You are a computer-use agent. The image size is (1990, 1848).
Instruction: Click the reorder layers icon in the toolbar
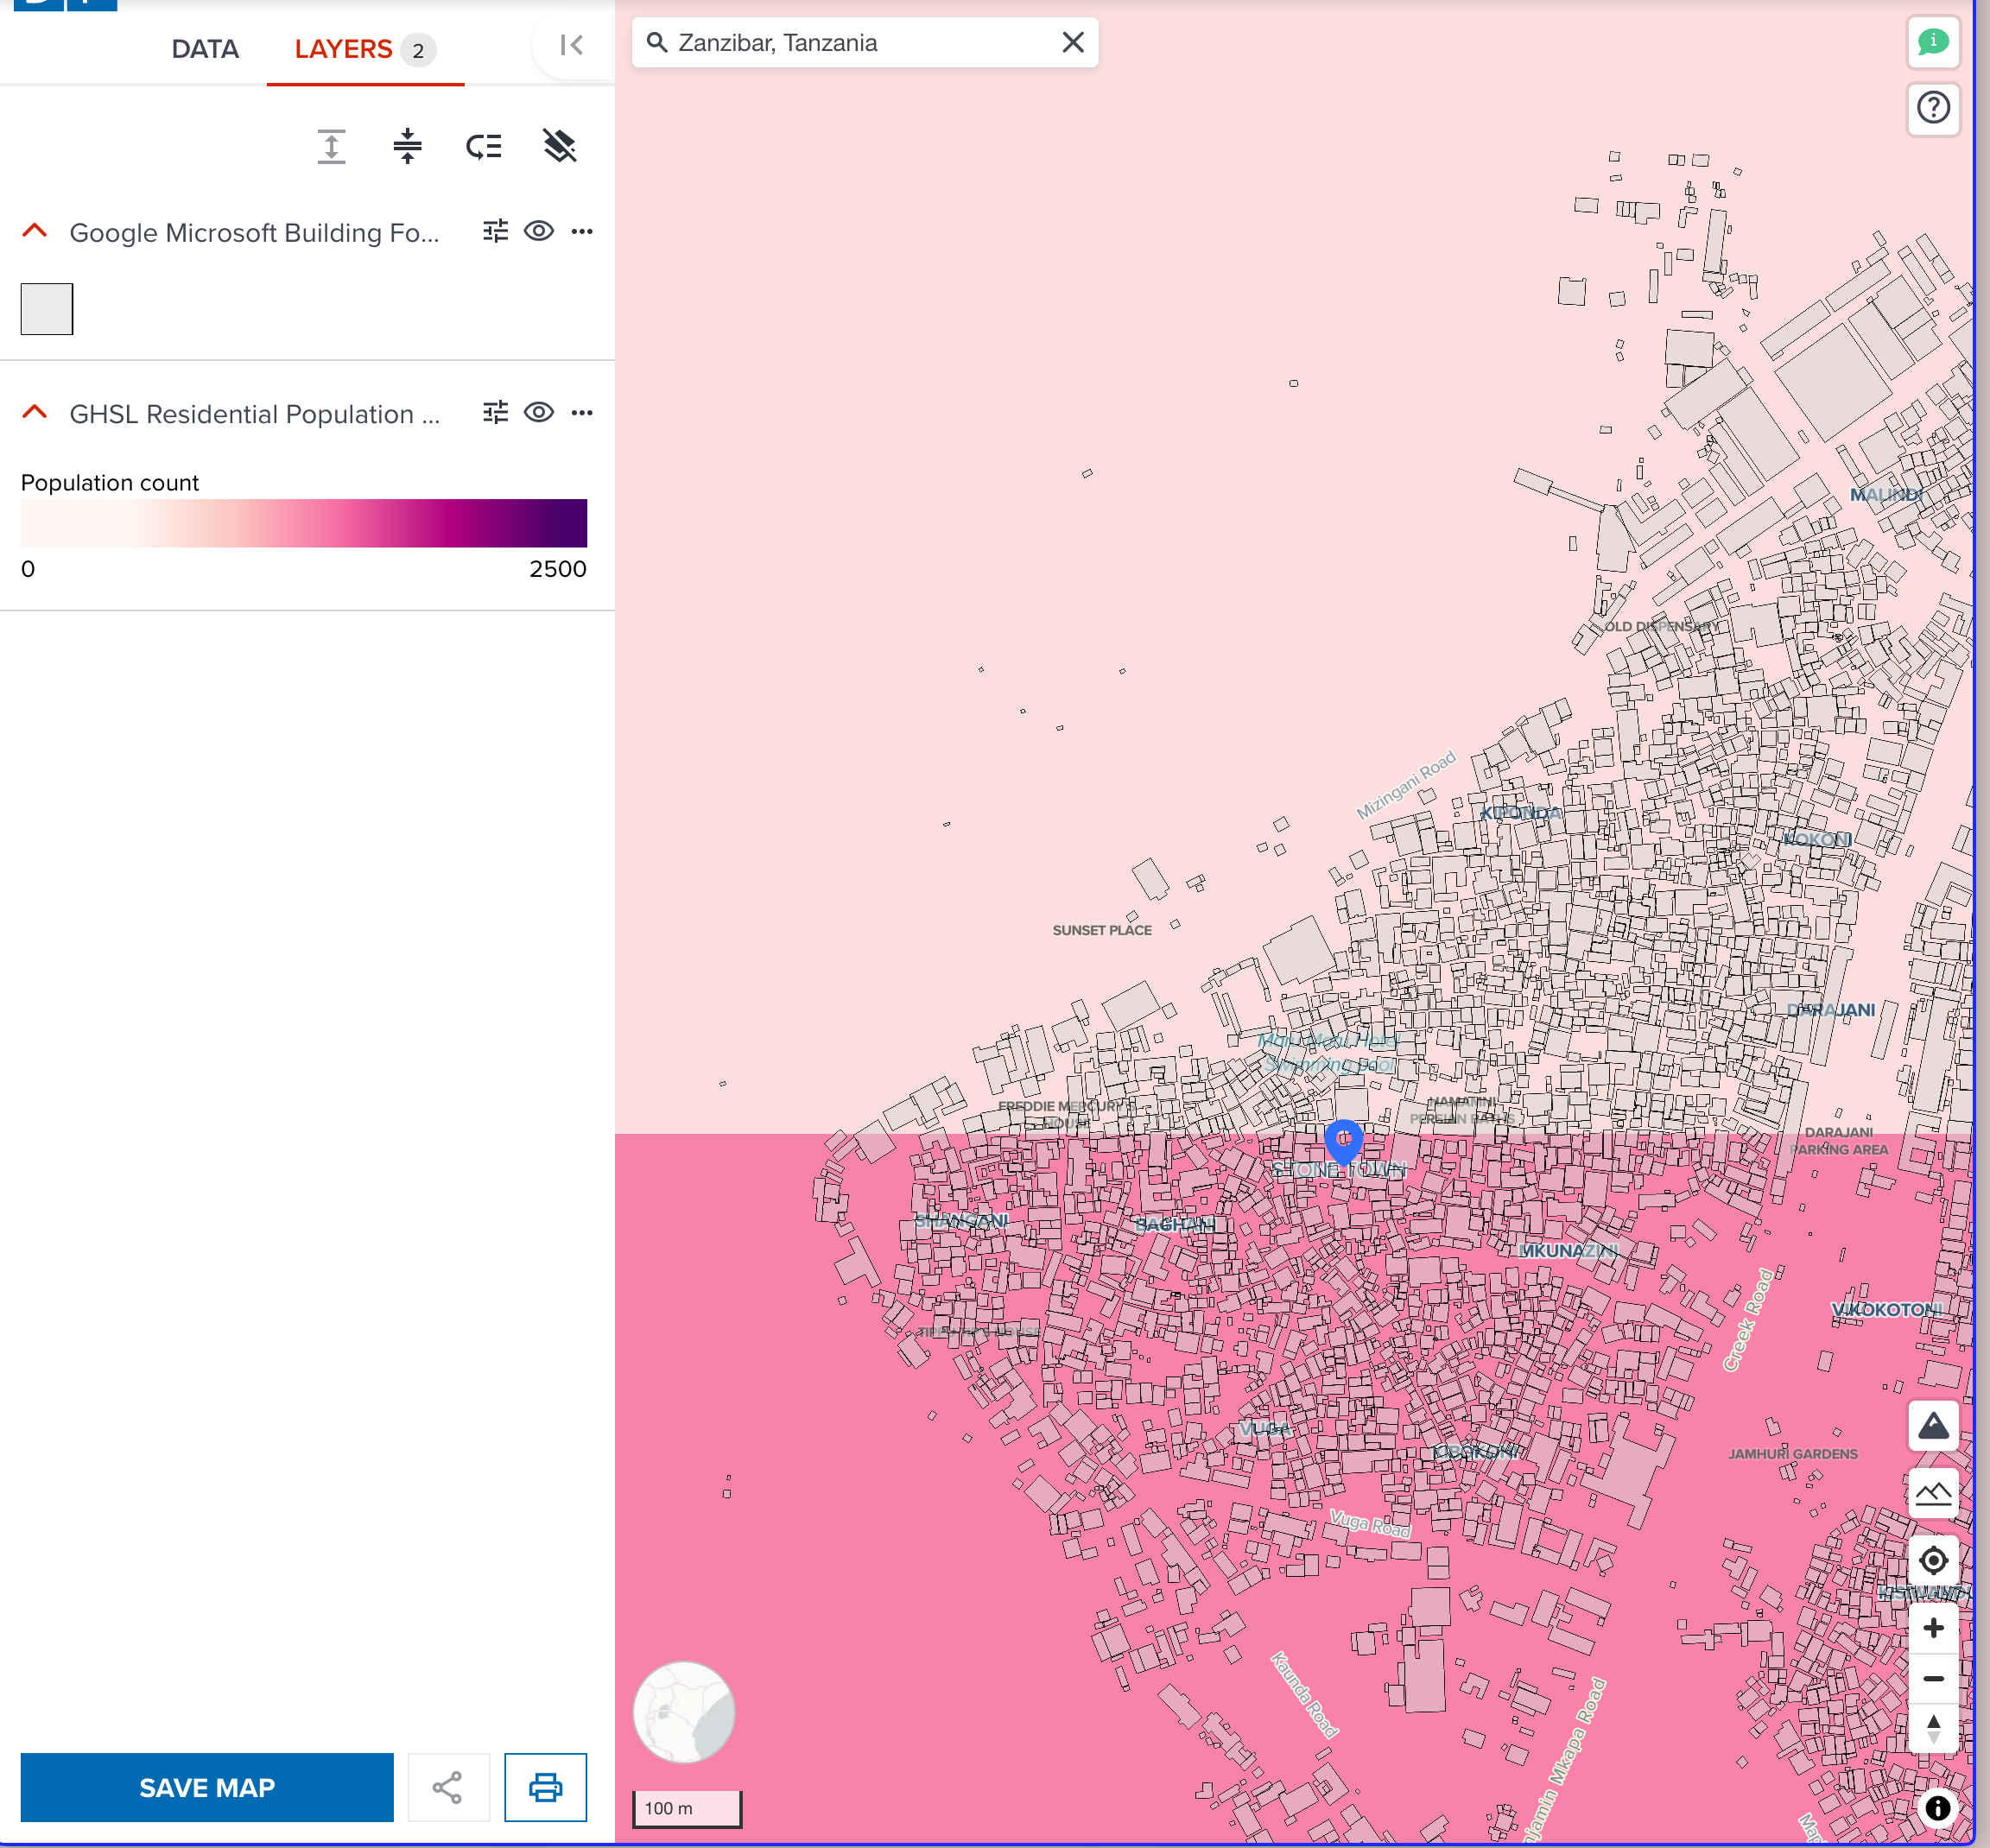pos(484,146)
